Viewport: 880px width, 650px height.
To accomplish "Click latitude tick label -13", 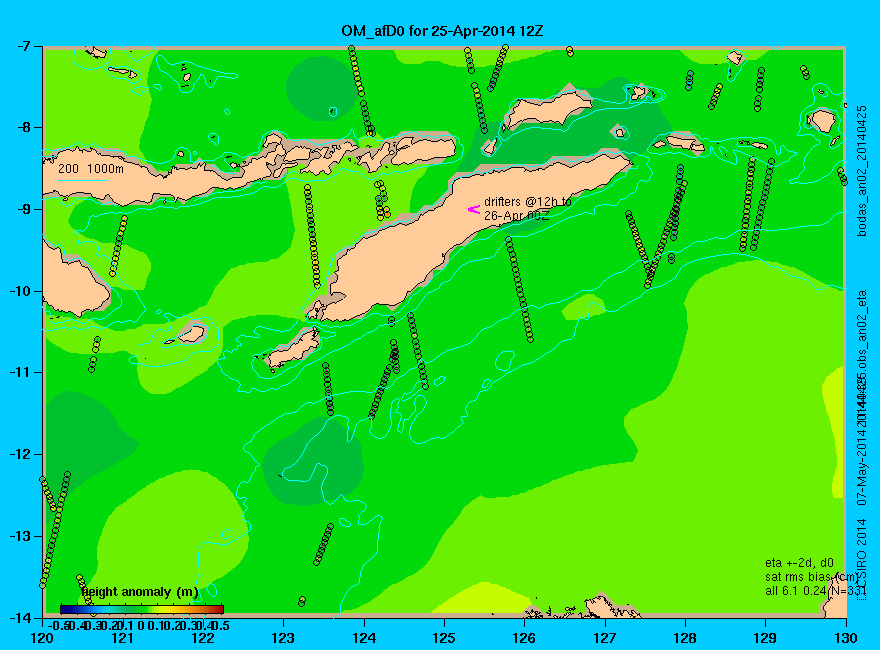I will click(21, 537).
